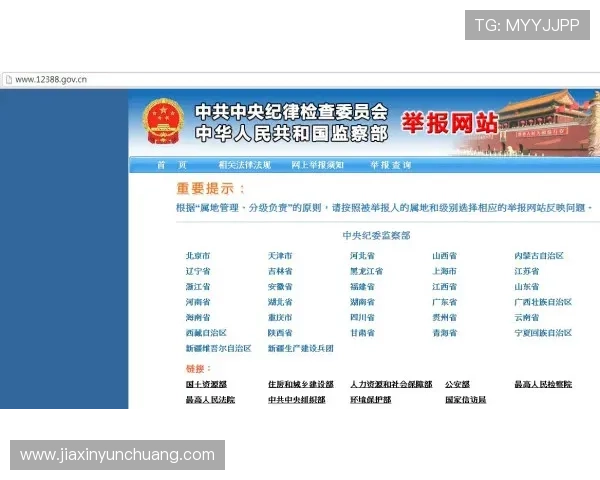
Task: Choose the 安徽省 link
Action: click(x=280, y=286)
